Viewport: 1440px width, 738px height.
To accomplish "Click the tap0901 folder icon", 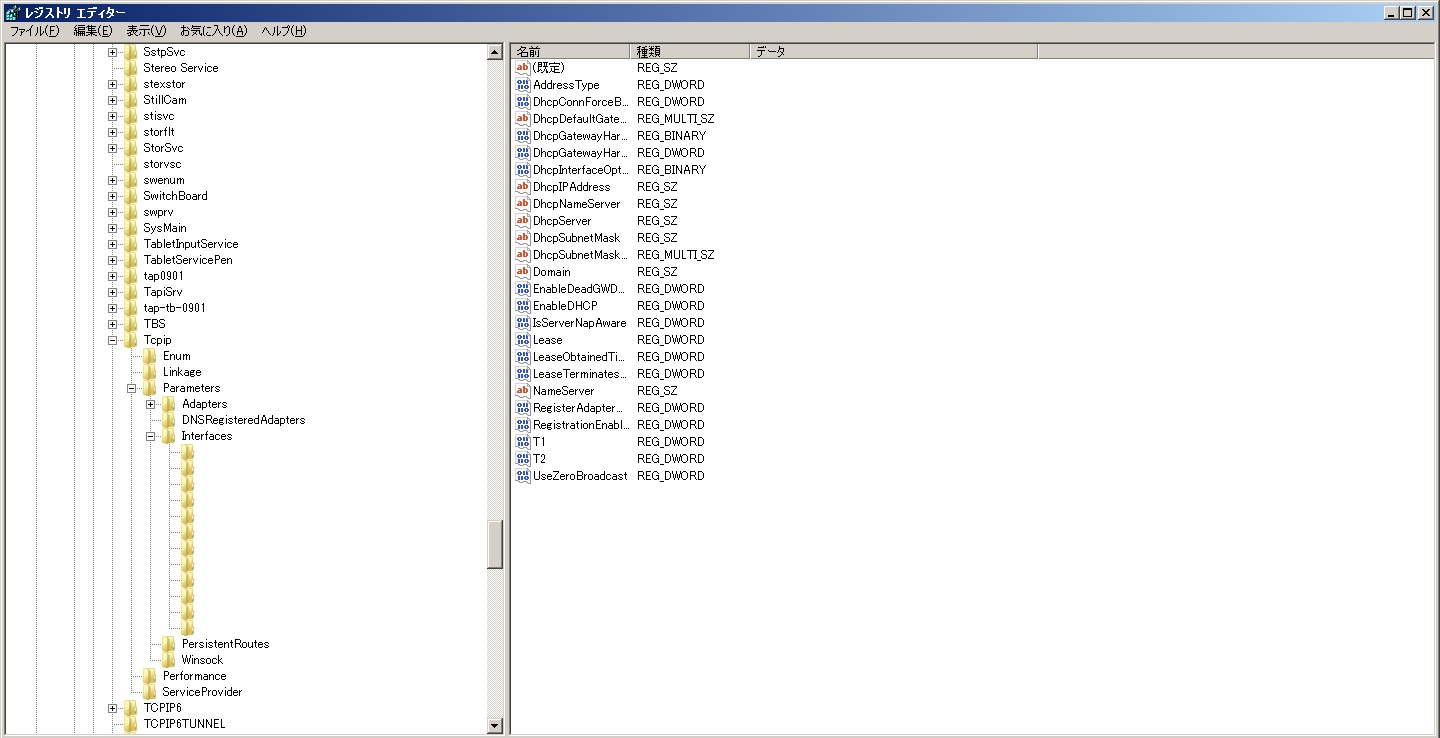I will point(130,276).
